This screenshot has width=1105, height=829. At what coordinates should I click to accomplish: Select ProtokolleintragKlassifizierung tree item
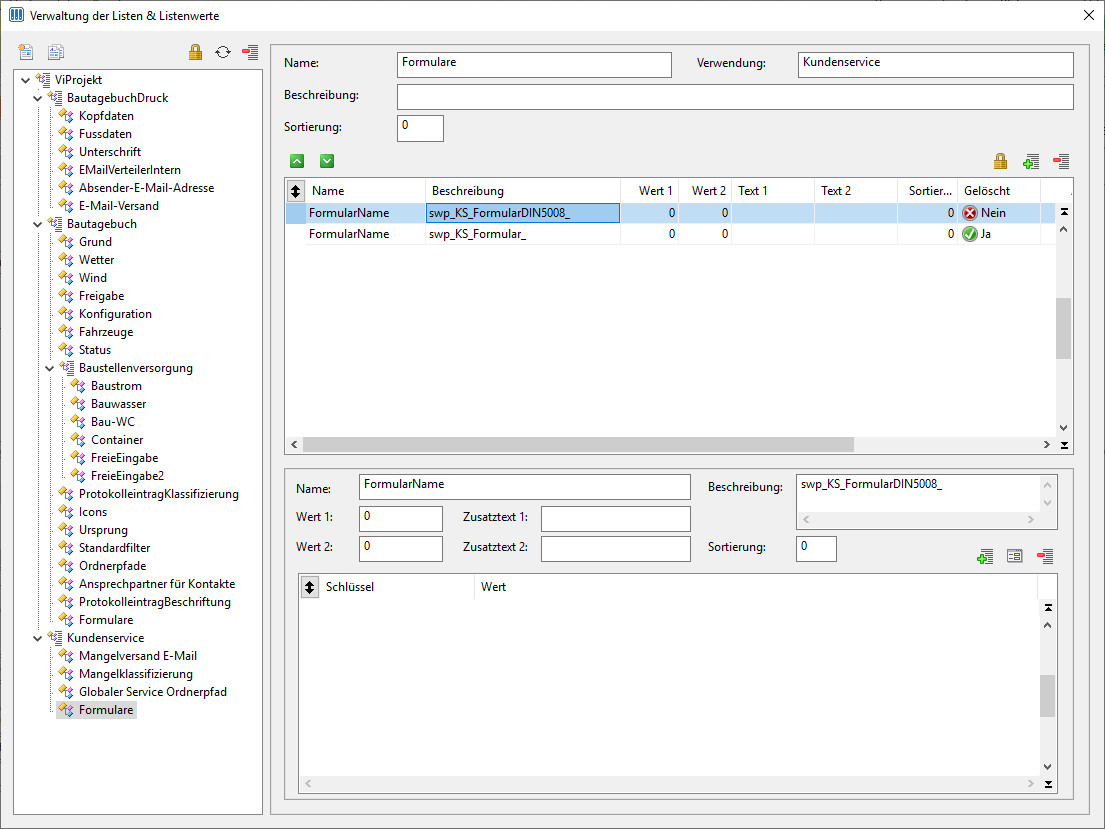(x=159, y=493)
